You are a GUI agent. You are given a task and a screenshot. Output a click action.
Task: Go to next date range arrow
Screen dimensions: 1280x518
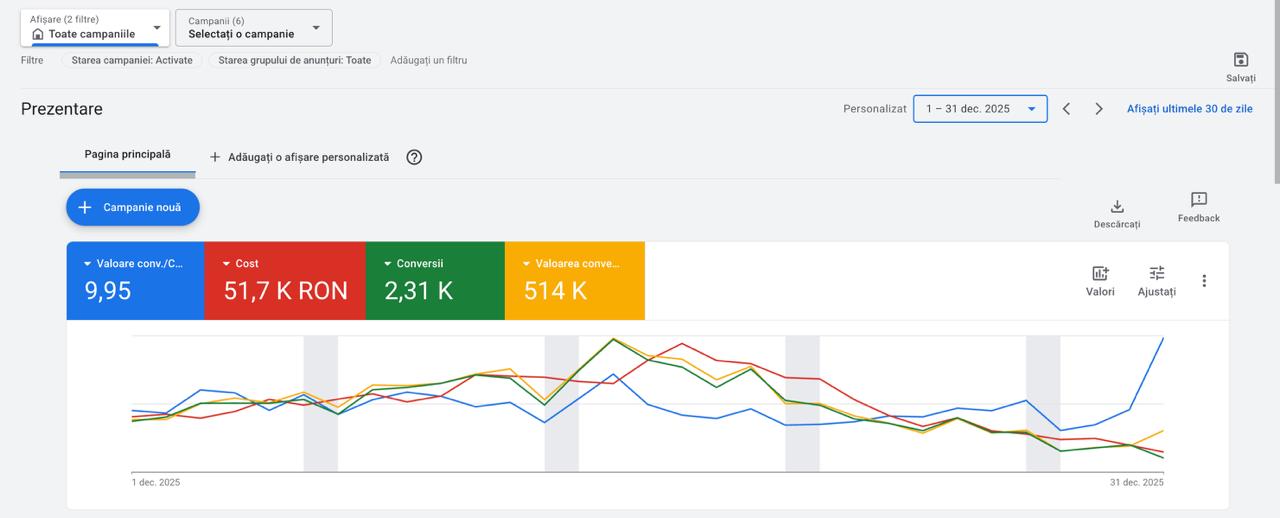click(1099, 109)
